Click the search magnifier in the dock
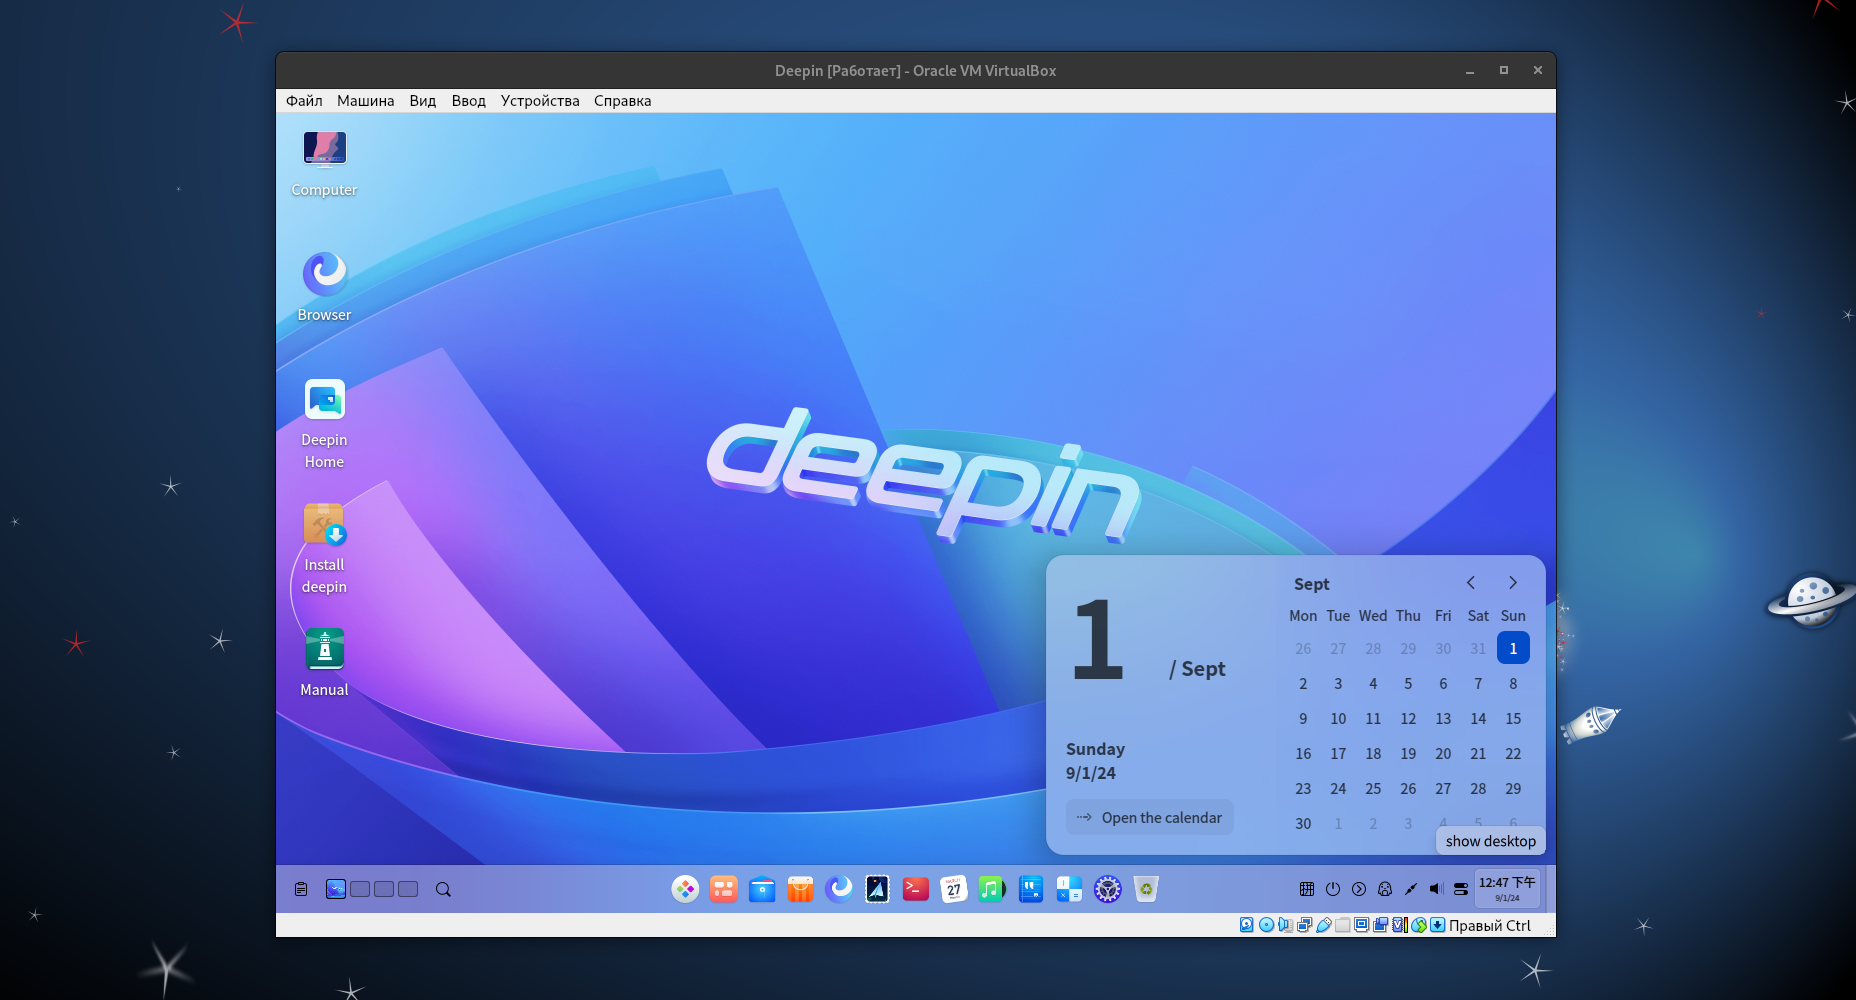Screen dimensions: 1856x1000 pyautogui.click(x=443, y=889)
